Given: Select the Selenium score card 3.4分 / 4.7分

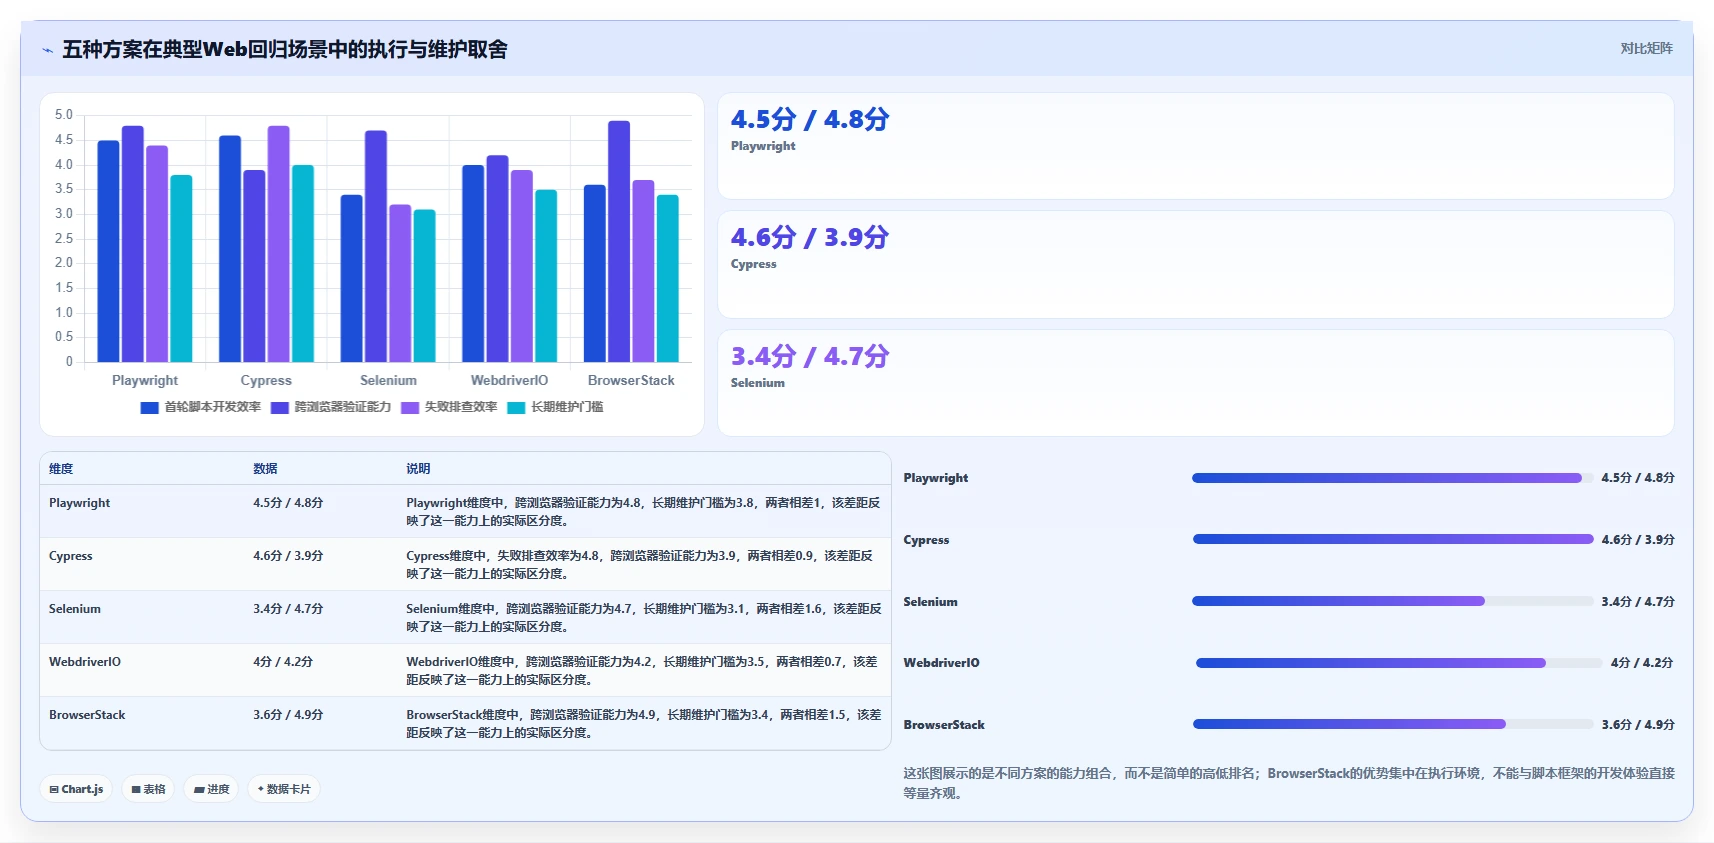Looking at the screenshot, I should click(1195, 383).
